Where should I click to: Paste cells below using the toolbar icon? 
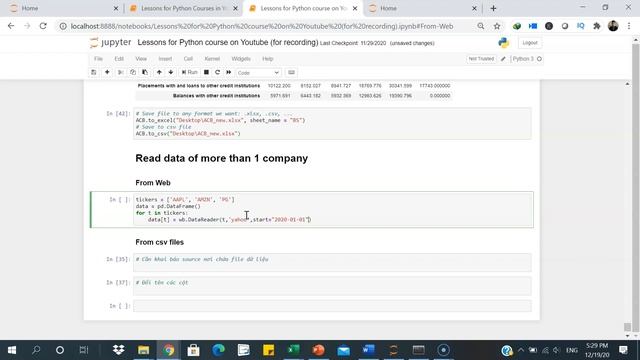pyautogui.click(x=145, y=72)
